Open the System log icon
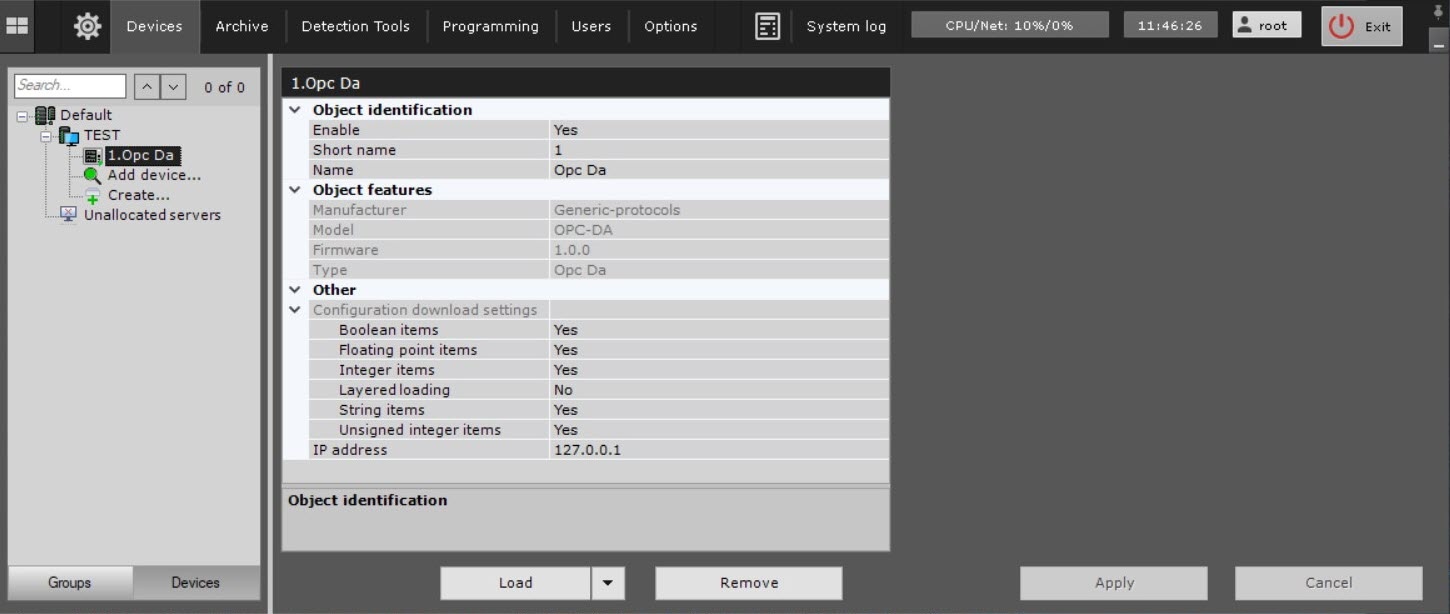The image size is (1450, 614). [767, 26]
